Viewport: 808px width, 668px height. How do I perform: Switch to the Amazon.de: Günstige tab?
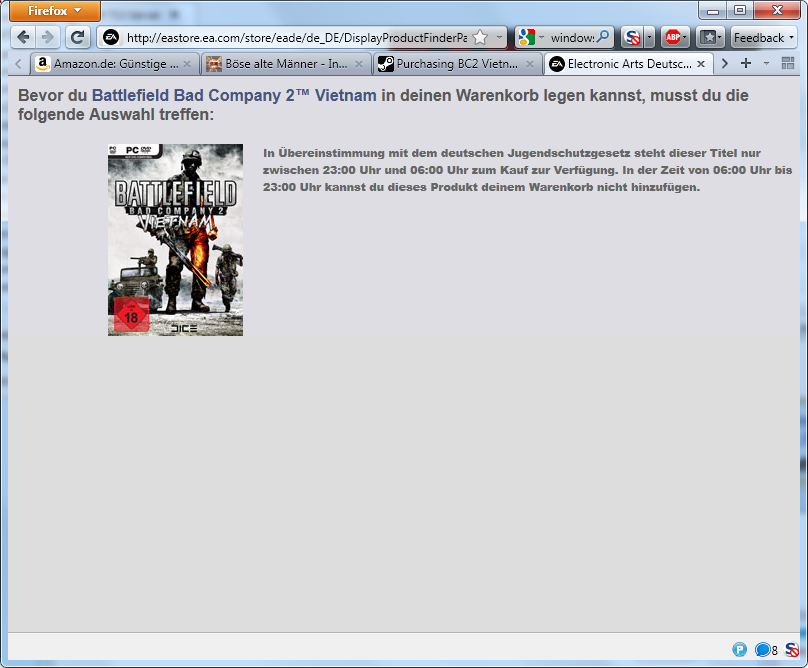pos(115,64)
